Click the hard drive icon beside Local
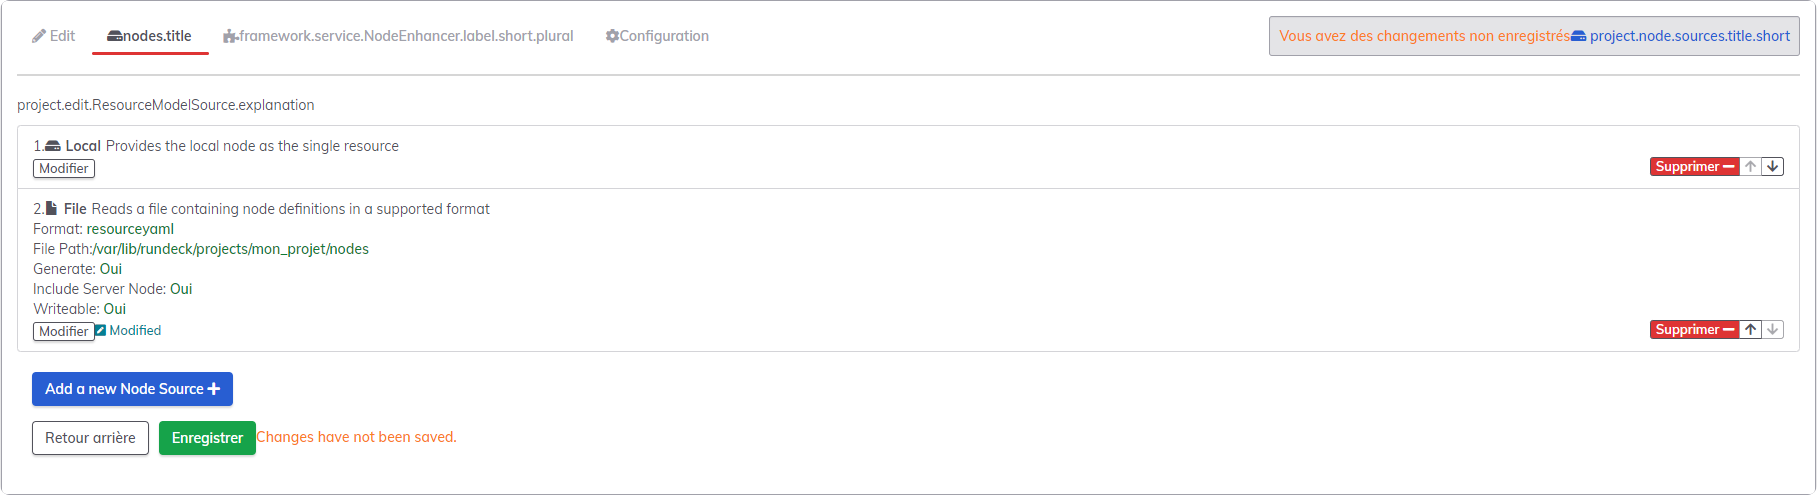The height and width of the screenshot is (495, 1817). coord(53,146)
